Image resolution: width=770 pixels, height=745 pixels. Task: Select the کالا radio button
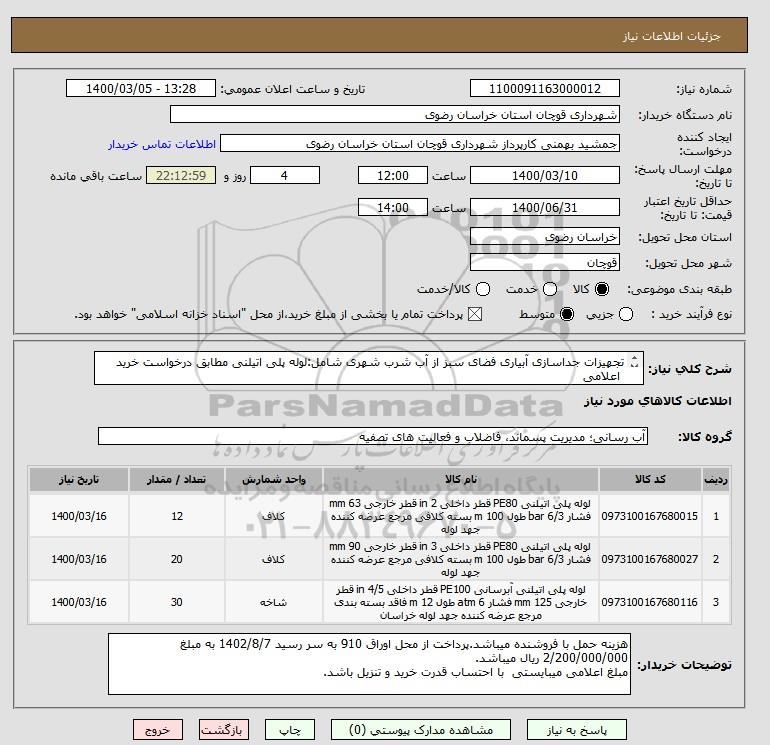click(x=602, y=289)
